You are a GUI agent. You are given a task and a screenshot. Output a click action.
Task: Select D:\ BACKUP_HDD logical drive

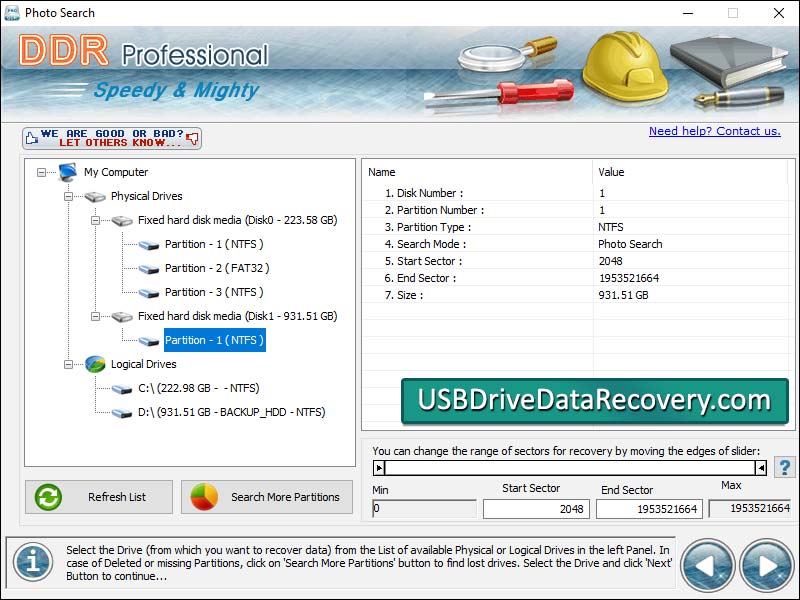pyautogui.click(x=231, y=412)
